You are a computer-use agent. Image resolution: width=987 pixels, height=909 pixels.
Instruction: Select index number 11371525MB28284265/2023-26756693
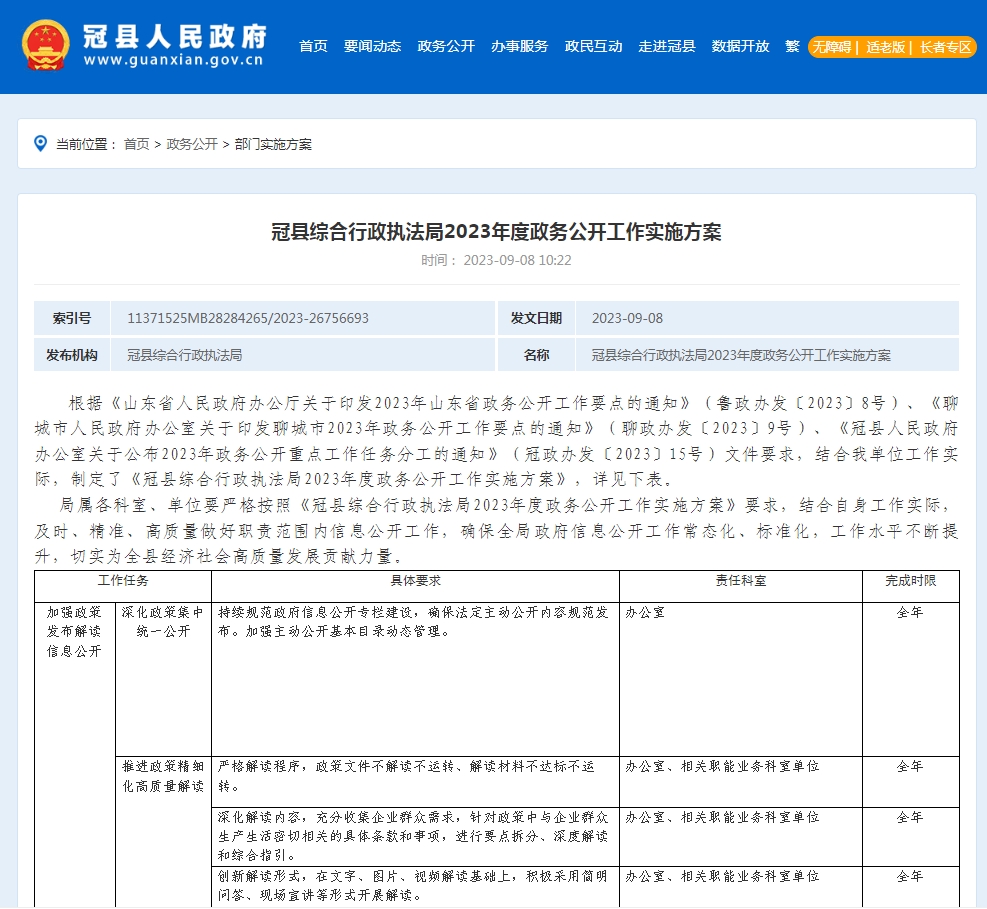(x=248, y=319)
